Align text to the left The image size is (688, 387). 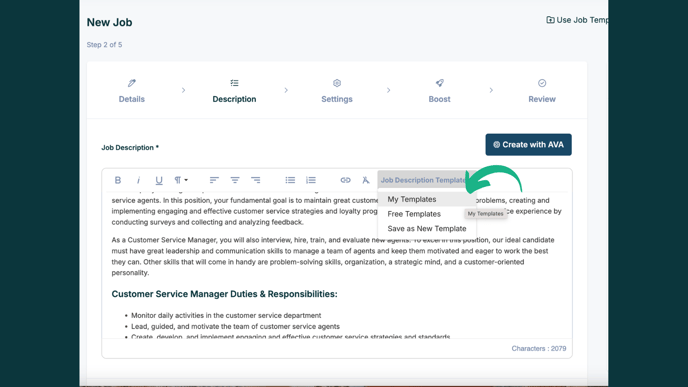[214, 180]
